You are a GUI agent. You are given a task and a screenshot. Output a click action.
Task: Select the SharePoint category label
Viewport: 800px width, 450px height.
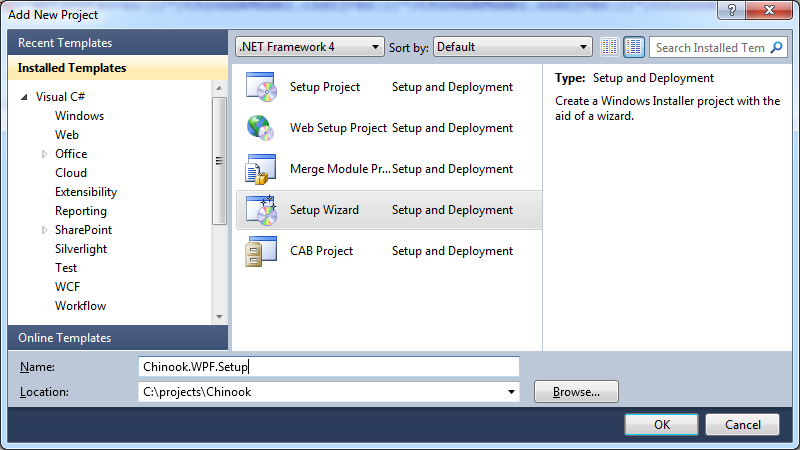coord(83,230)
